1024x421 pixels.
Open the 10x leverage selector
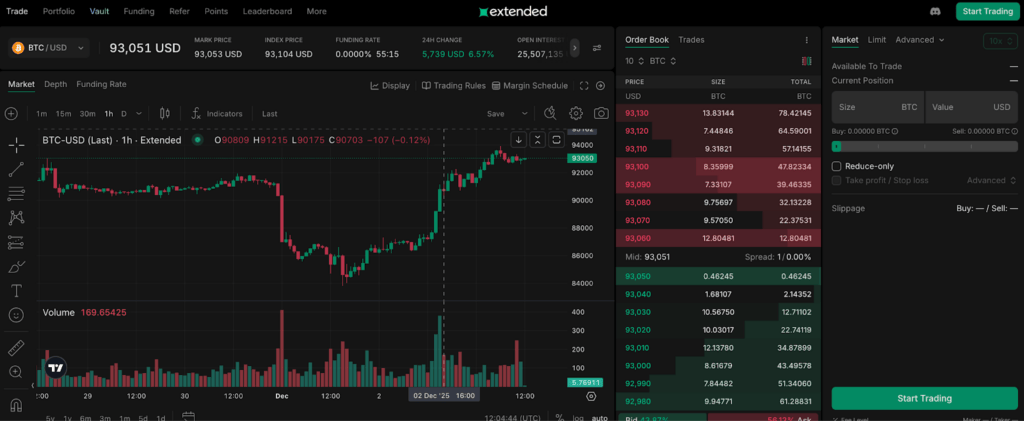[1000, 40]
